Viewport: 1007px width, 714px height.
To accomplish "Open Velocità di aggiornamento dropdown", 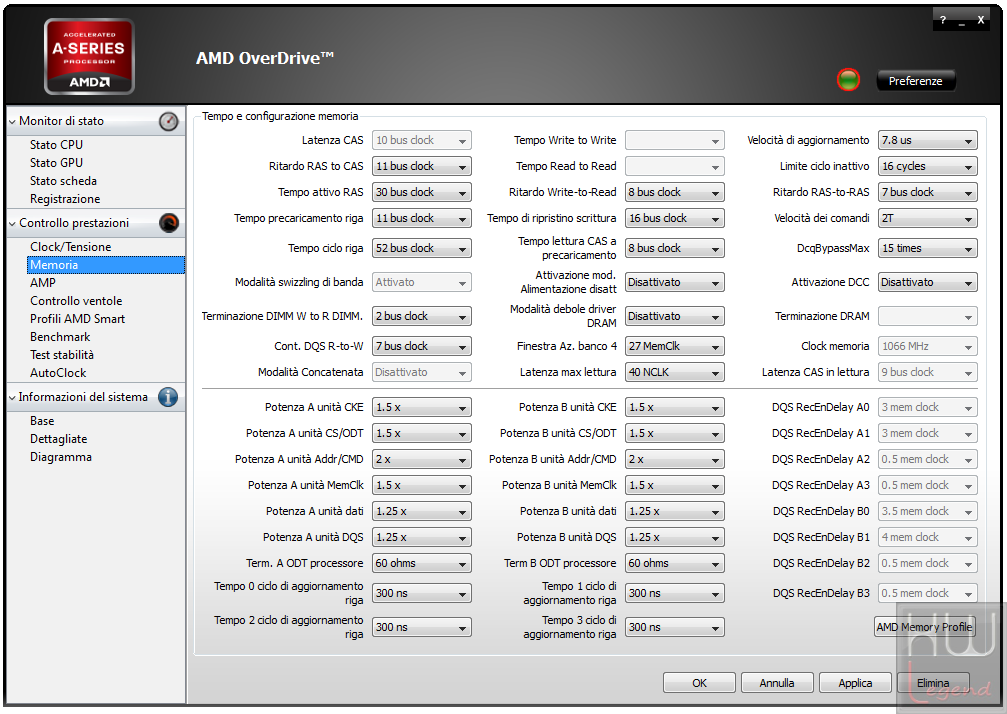I will tap(927, 140).
